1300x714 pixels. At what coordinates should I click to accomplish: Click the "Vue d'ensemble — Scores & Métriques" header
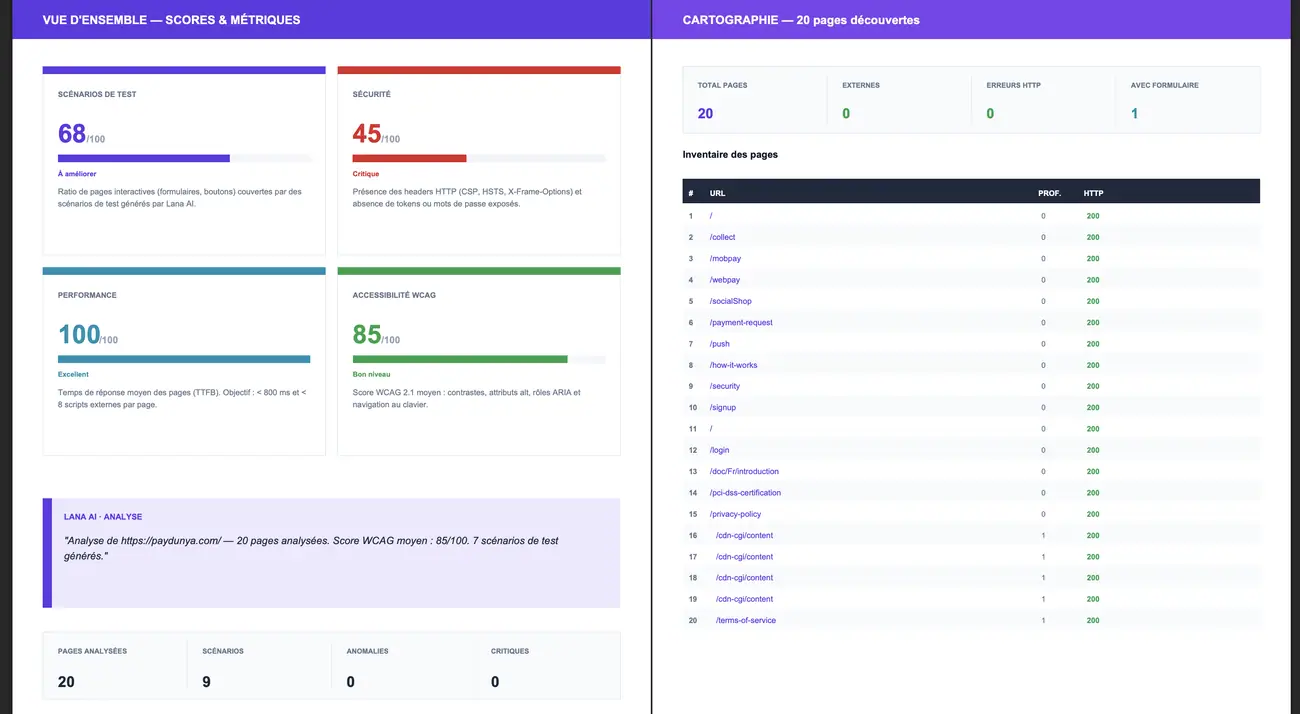tap(171, 20)
